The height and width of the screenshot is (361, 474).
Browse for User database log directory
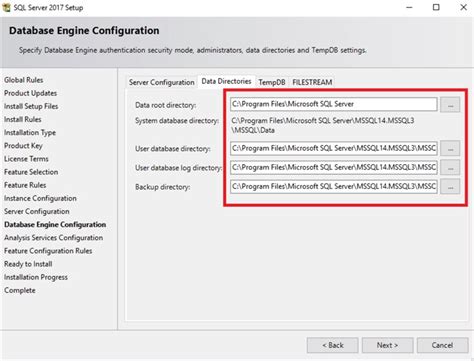(450, 168)
